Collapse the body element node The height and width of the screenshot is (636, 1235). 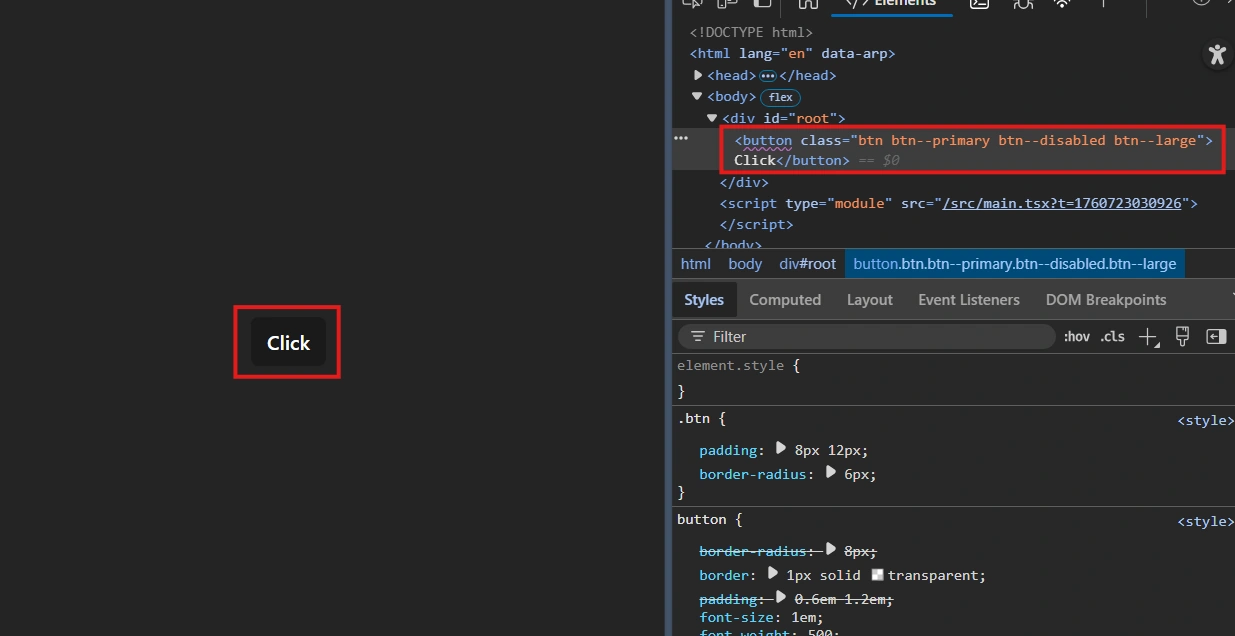point(698,97)
